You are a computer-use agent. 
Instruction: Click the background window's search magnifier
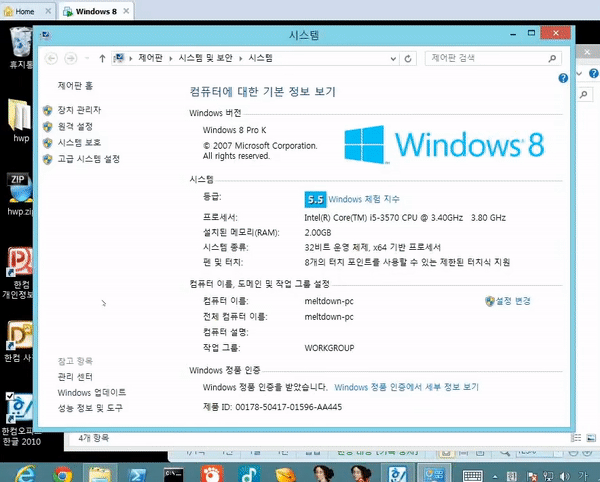coord(584,94)
